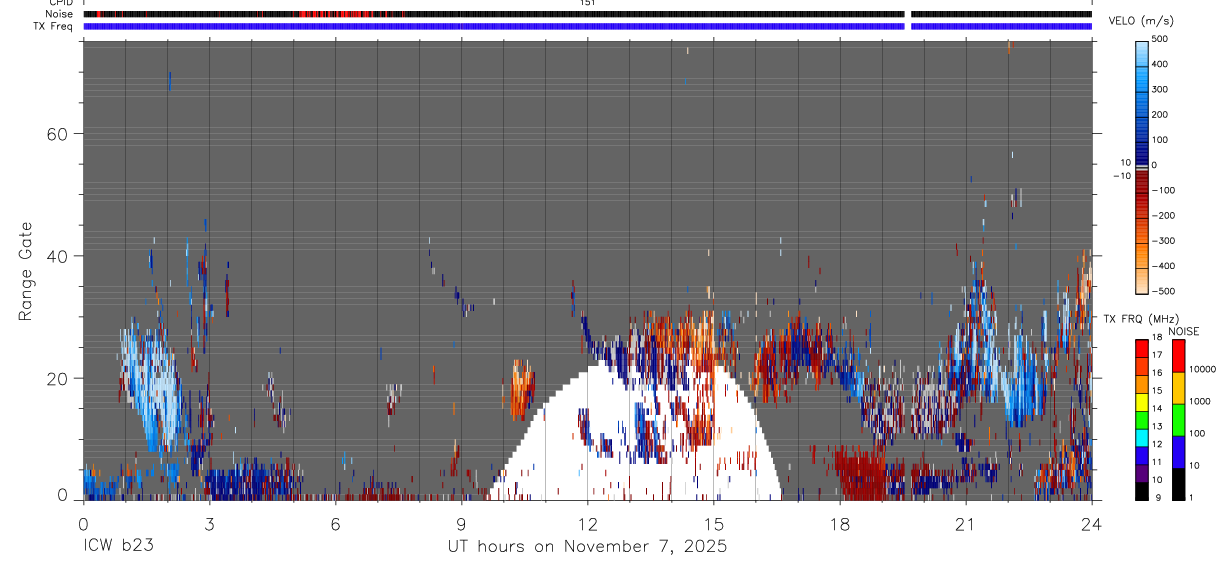Click the 'NOISE' legend title
The width and height of the screenshot is (1228, 567).
[x=1184, y=332]
